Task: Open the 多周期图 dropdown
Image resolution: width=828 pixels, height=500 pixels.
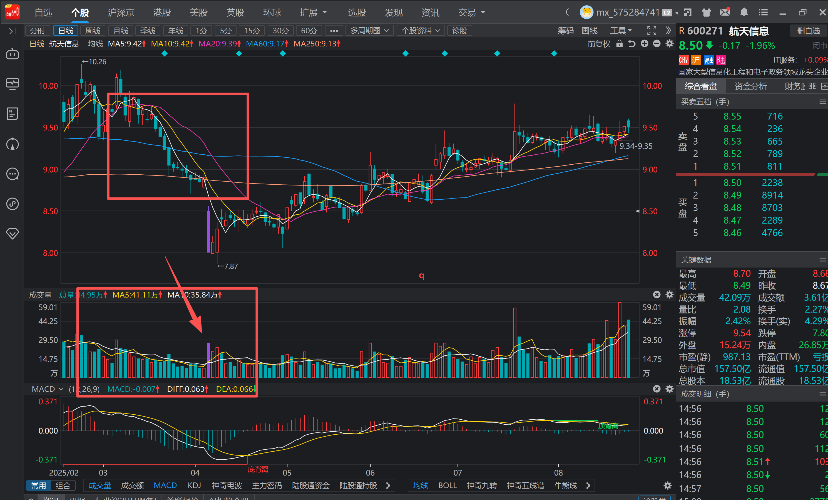Action: coord(369,31)
